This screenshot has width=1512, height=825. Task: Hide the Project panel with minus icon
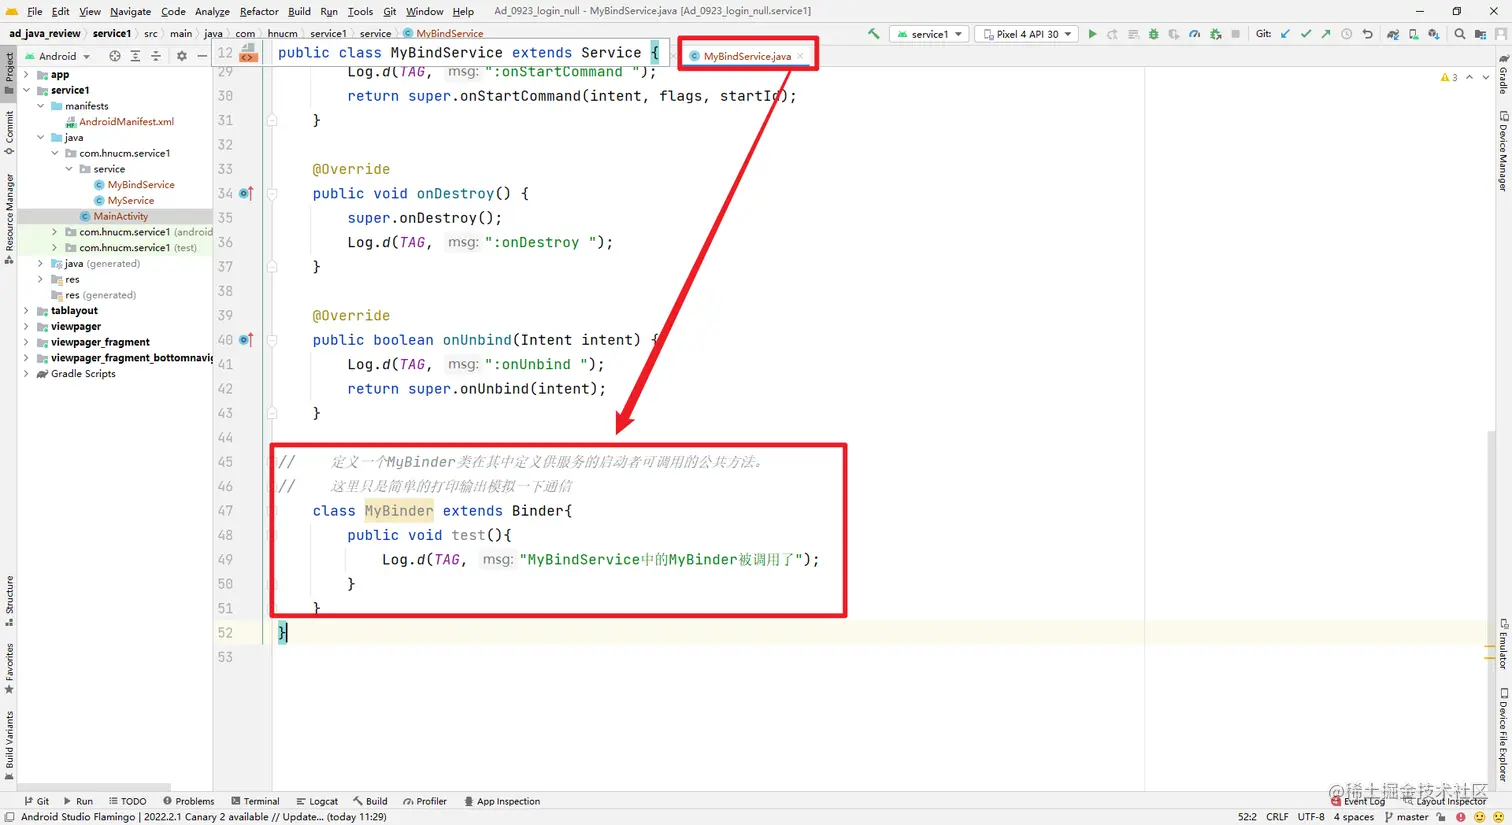(201, 56)
